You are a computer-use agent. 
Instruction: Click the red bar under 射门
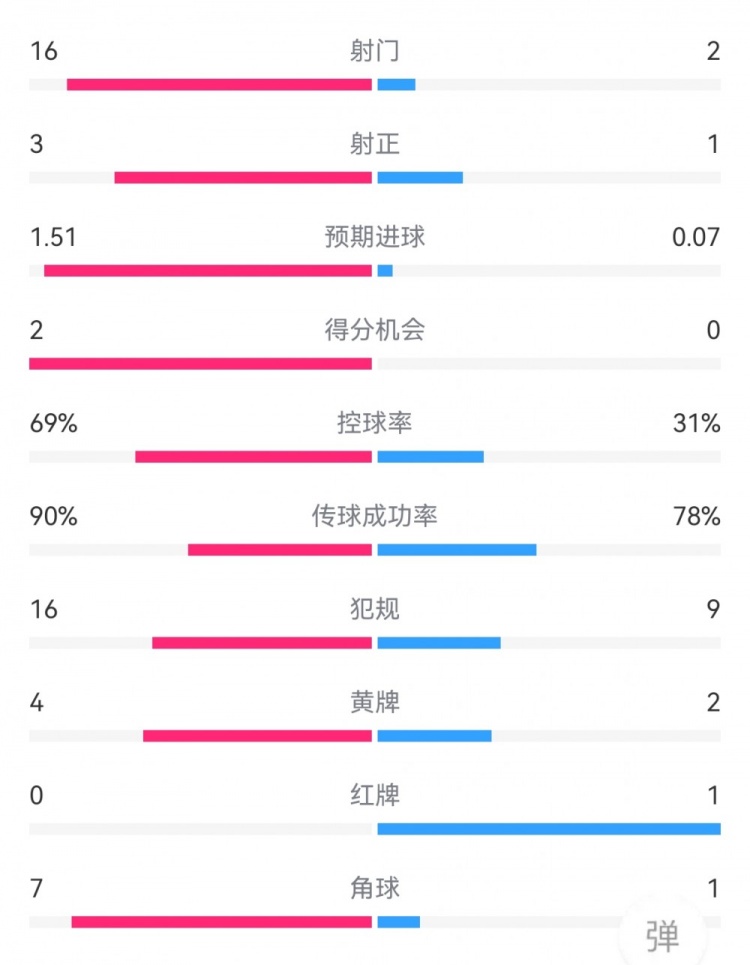(x=219, y=84)
